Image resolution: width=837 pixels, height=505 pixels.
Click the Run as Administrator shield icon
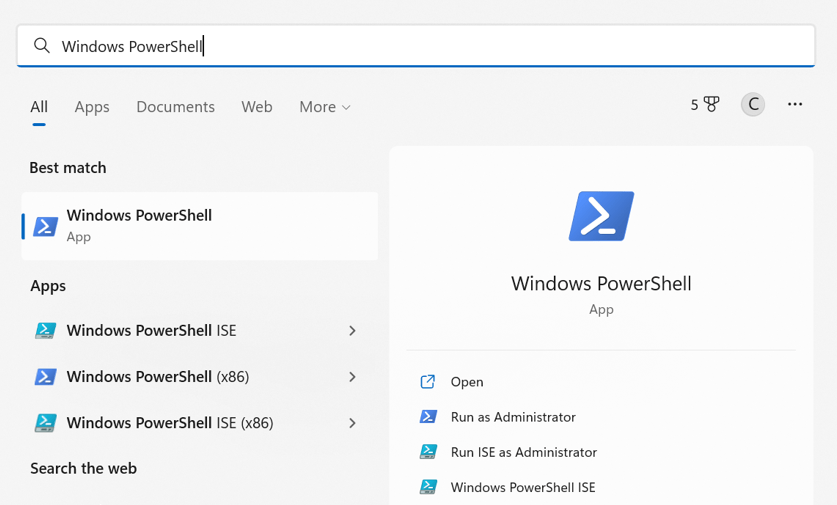(428, 417)
